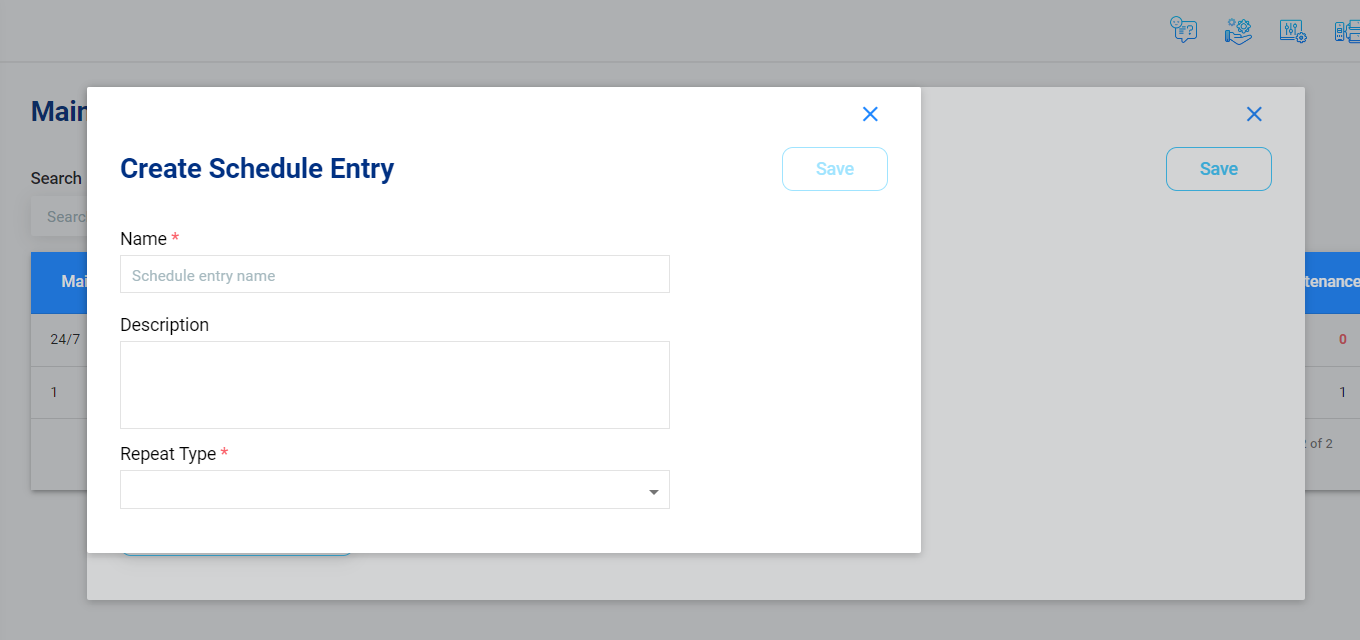The image size is (1360, 640).
Task: Click inside the Description text area
Action: tap(395, 385)
